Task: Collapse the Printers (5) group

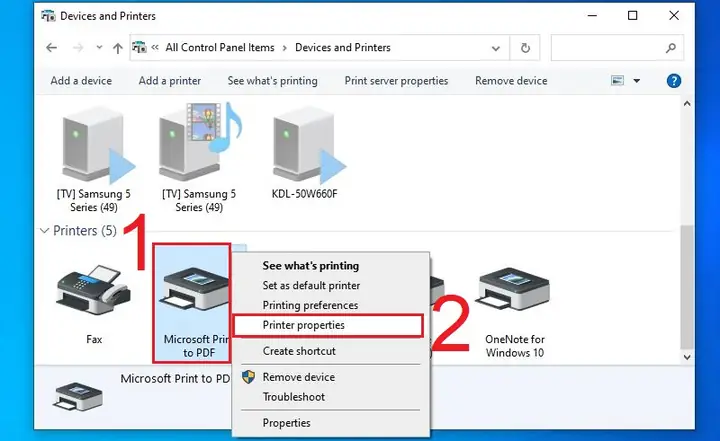Action: coord(45,231)
